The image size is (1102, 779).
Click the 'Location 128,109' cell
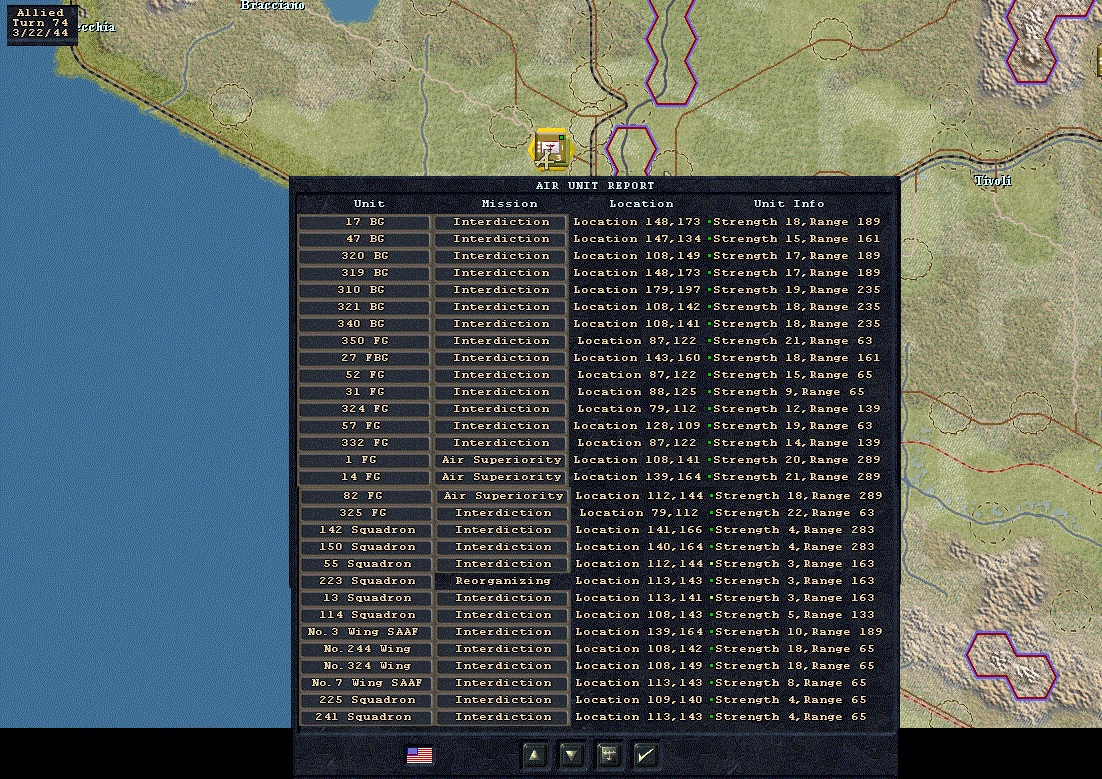637,426
